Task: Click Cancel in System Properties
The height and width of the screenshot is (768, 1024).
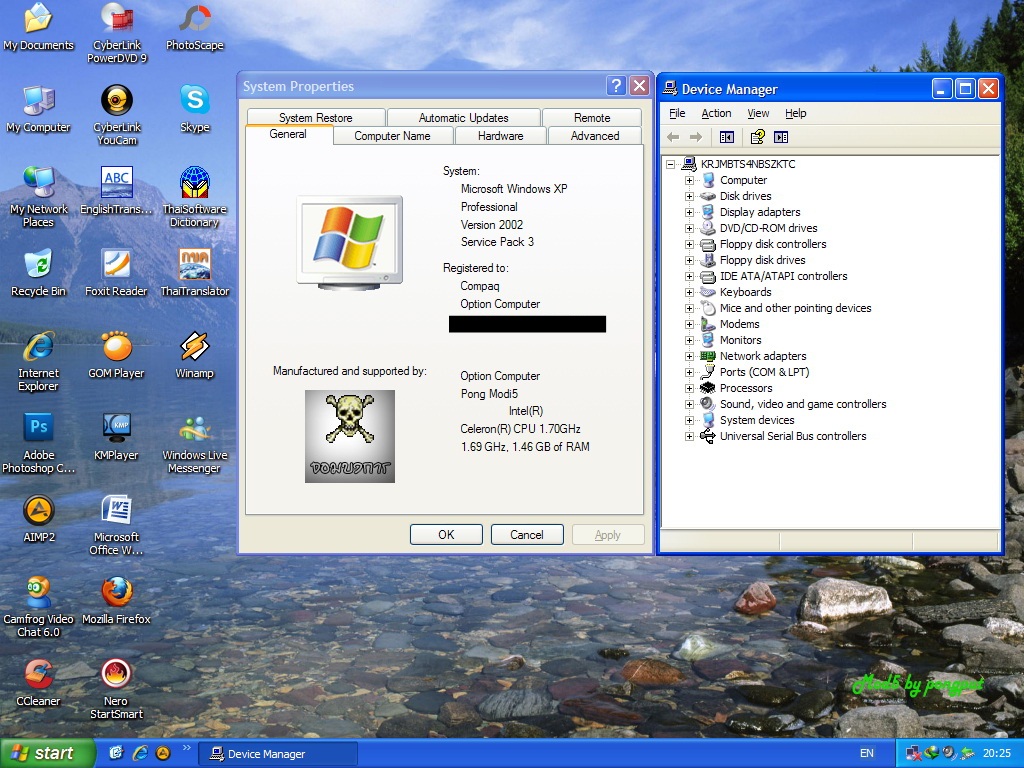Action: (526, 534)
